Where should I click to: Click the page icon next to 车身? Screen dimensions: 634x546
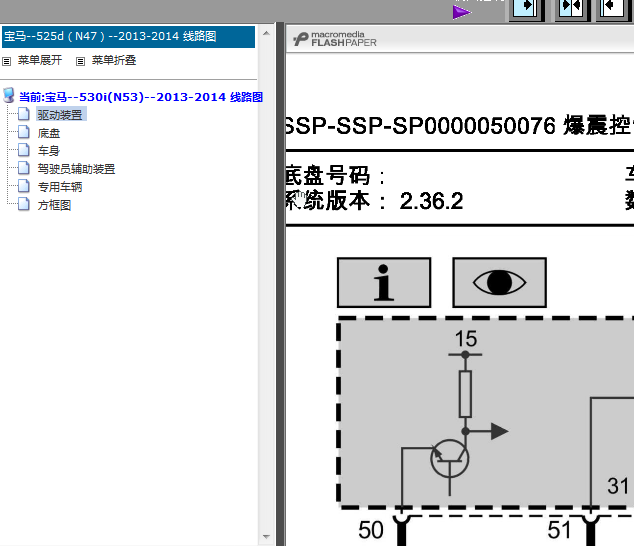point(24,150)
